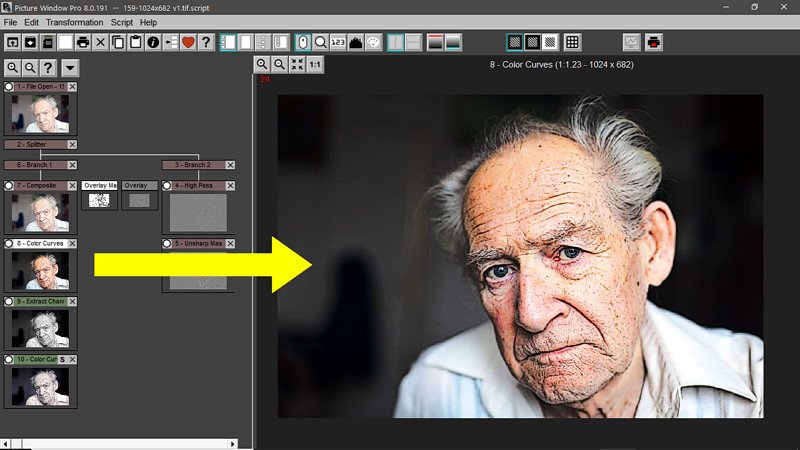Click the red heart favorites icon
This screenshot has width=800, height=450.
(x=187, y=42)
